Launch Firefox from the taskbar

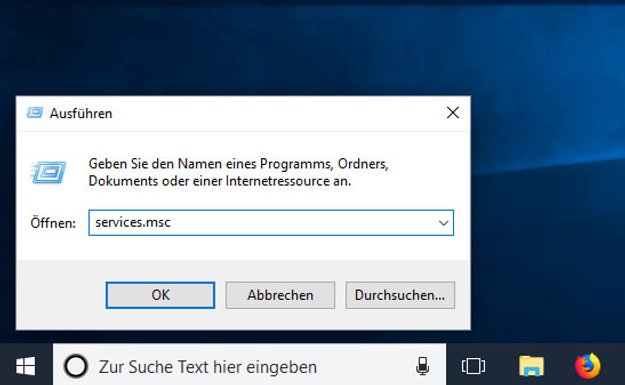point(588,365)
